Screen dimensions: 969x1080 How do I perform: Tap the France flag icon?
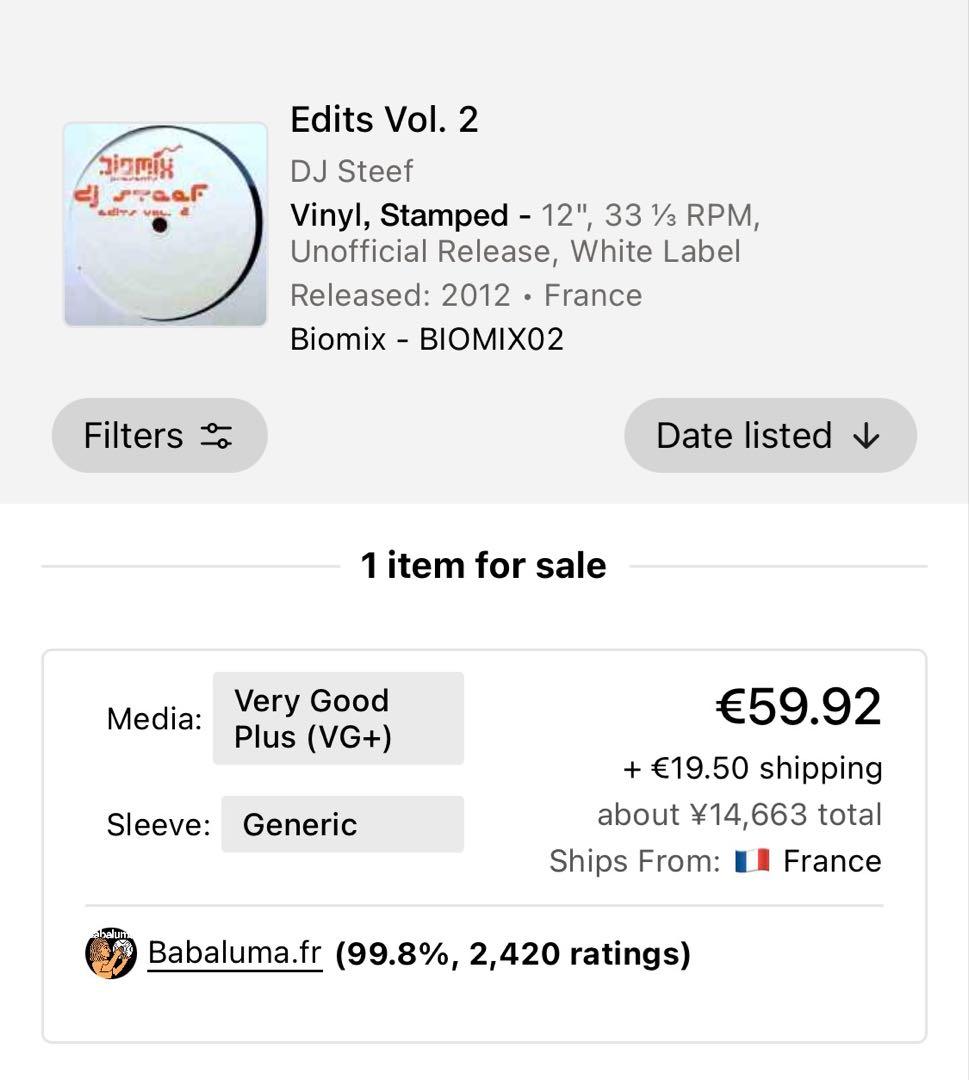tap(751, 861)
